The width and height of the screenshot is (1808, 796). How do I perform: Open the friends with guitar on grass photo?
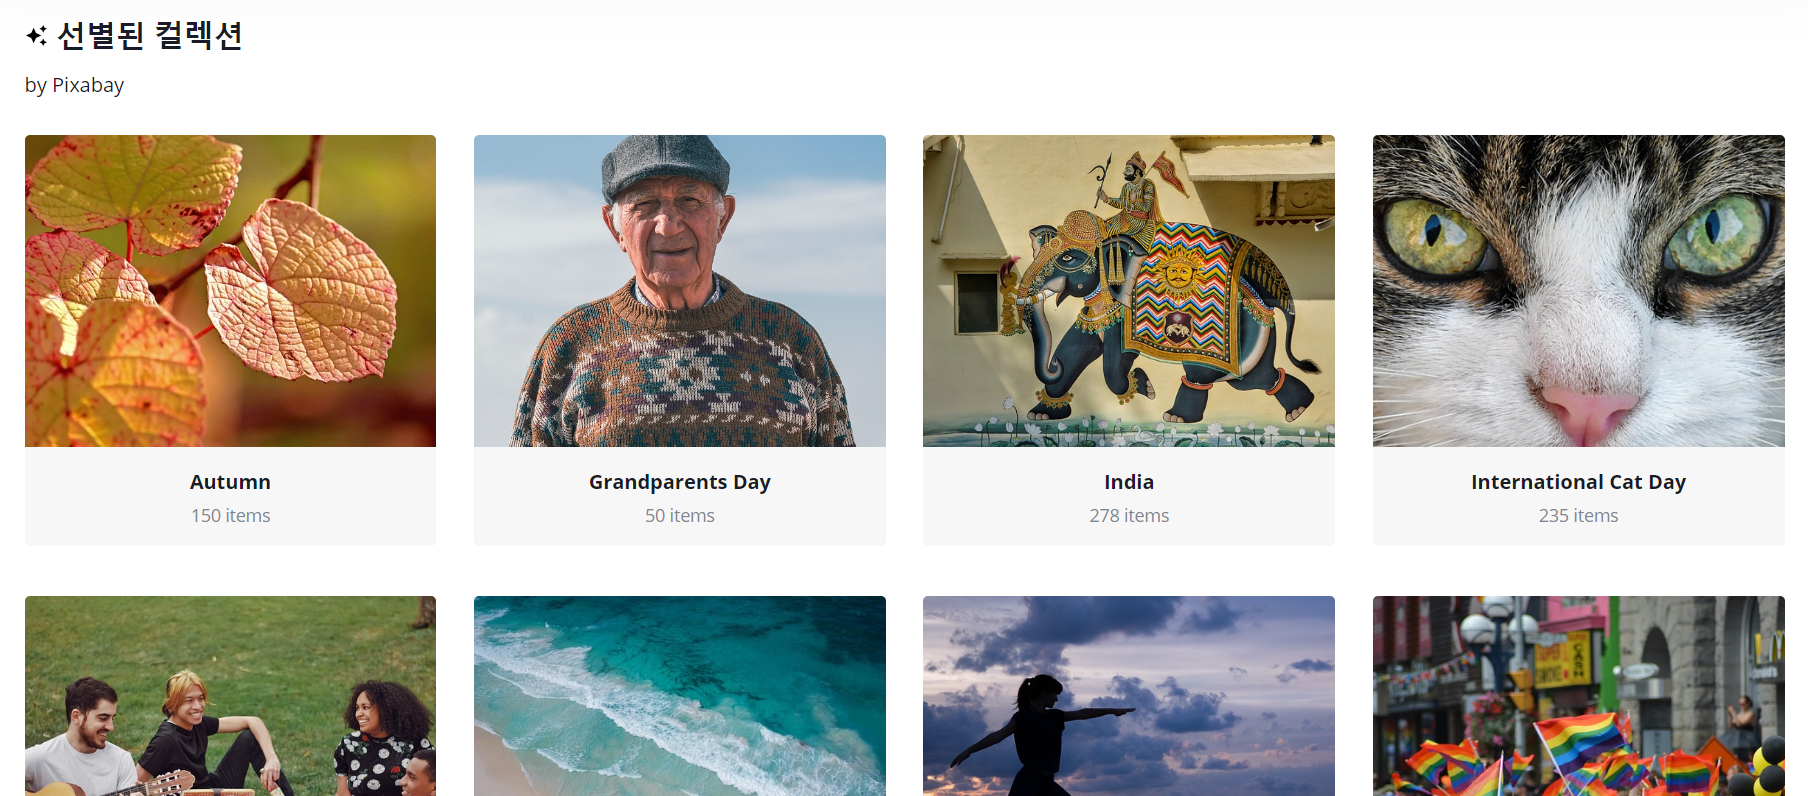230,696
